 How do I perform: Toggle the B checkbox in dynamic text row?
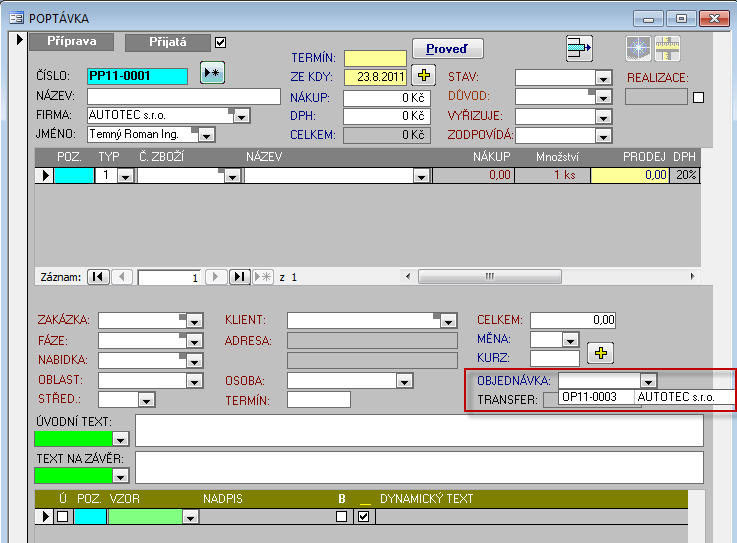pos(342,517)
